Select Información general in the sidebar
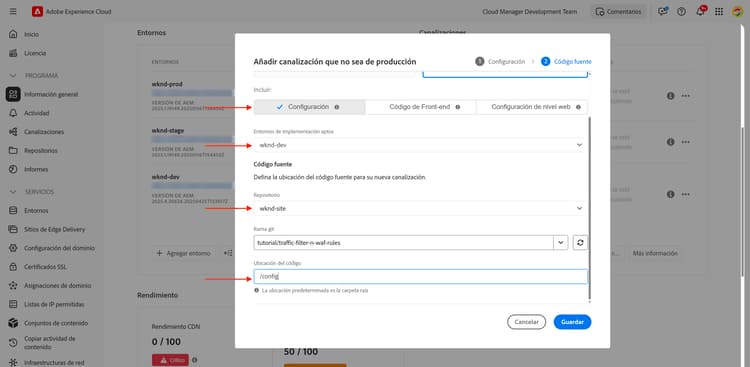Viewport: 750px width, 367px height. tap(51, 94)
